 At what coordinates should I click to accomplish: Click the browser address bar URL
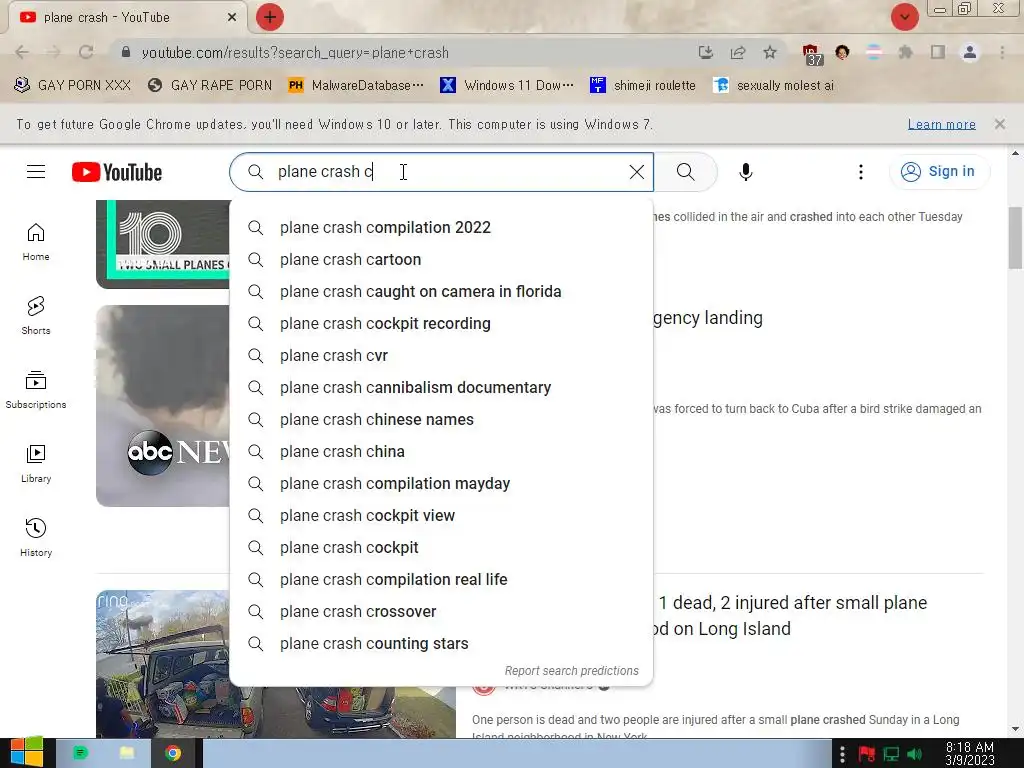click(295, 53)
